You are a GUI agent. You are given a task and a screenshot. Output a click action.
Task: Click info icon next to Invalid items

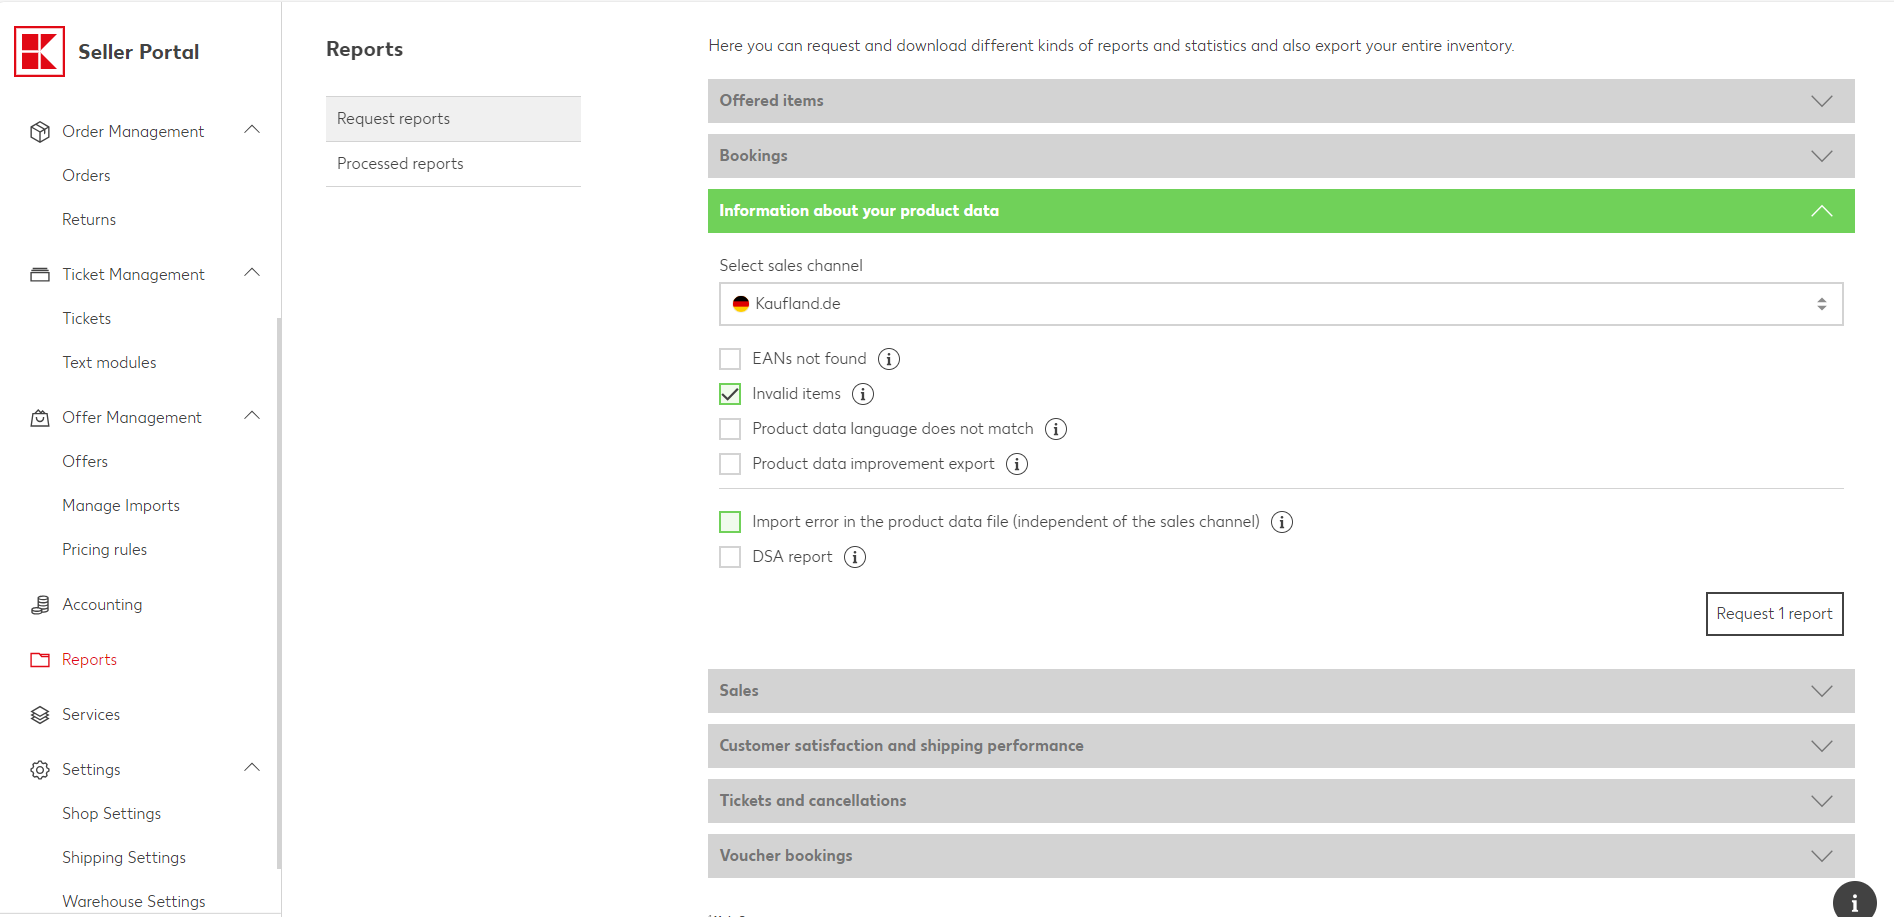[863, 394]
